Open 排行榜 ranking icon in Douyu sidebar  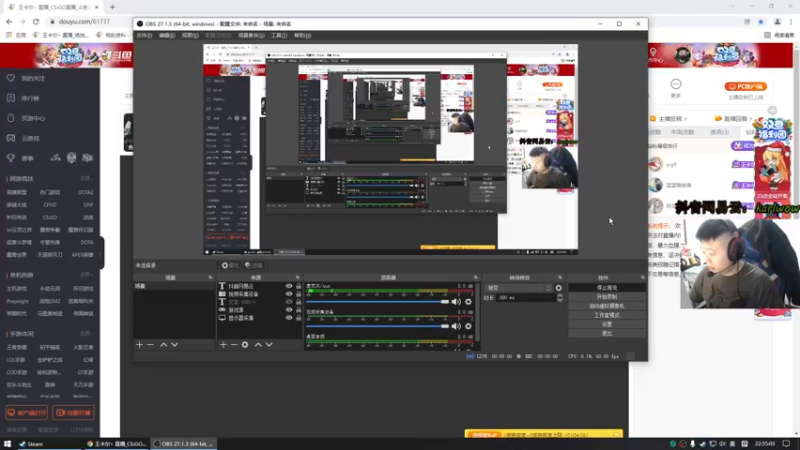pyautogui.click(x=11, y=98)
